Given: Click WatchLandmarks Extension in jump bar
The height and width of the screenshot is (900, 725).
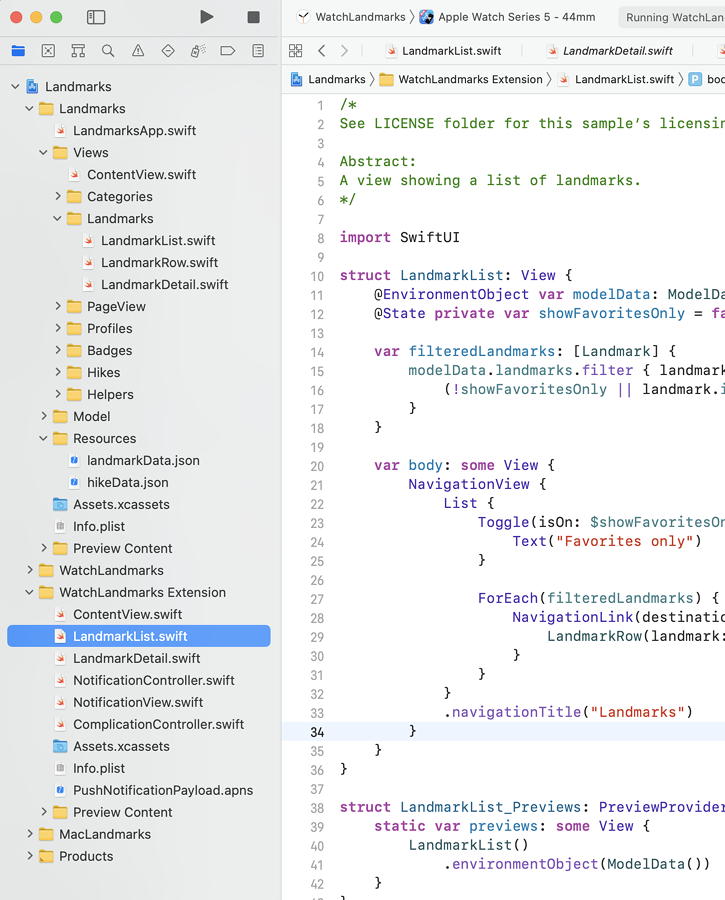Looking at the screenshot, I should (462, 79).
